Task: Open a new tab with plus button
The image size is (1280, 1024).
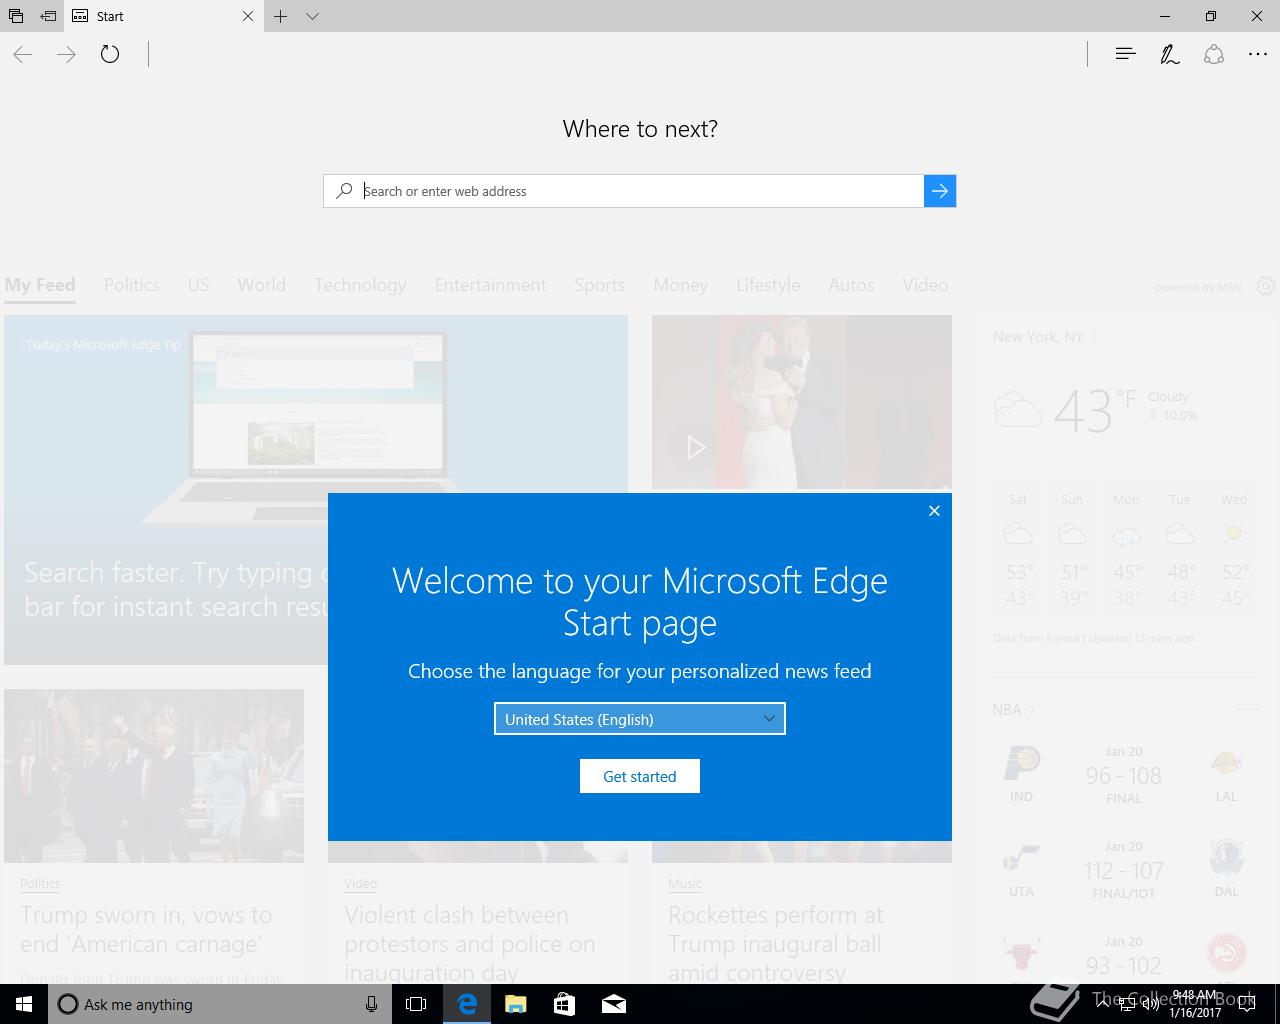Action: click(281, 16)
